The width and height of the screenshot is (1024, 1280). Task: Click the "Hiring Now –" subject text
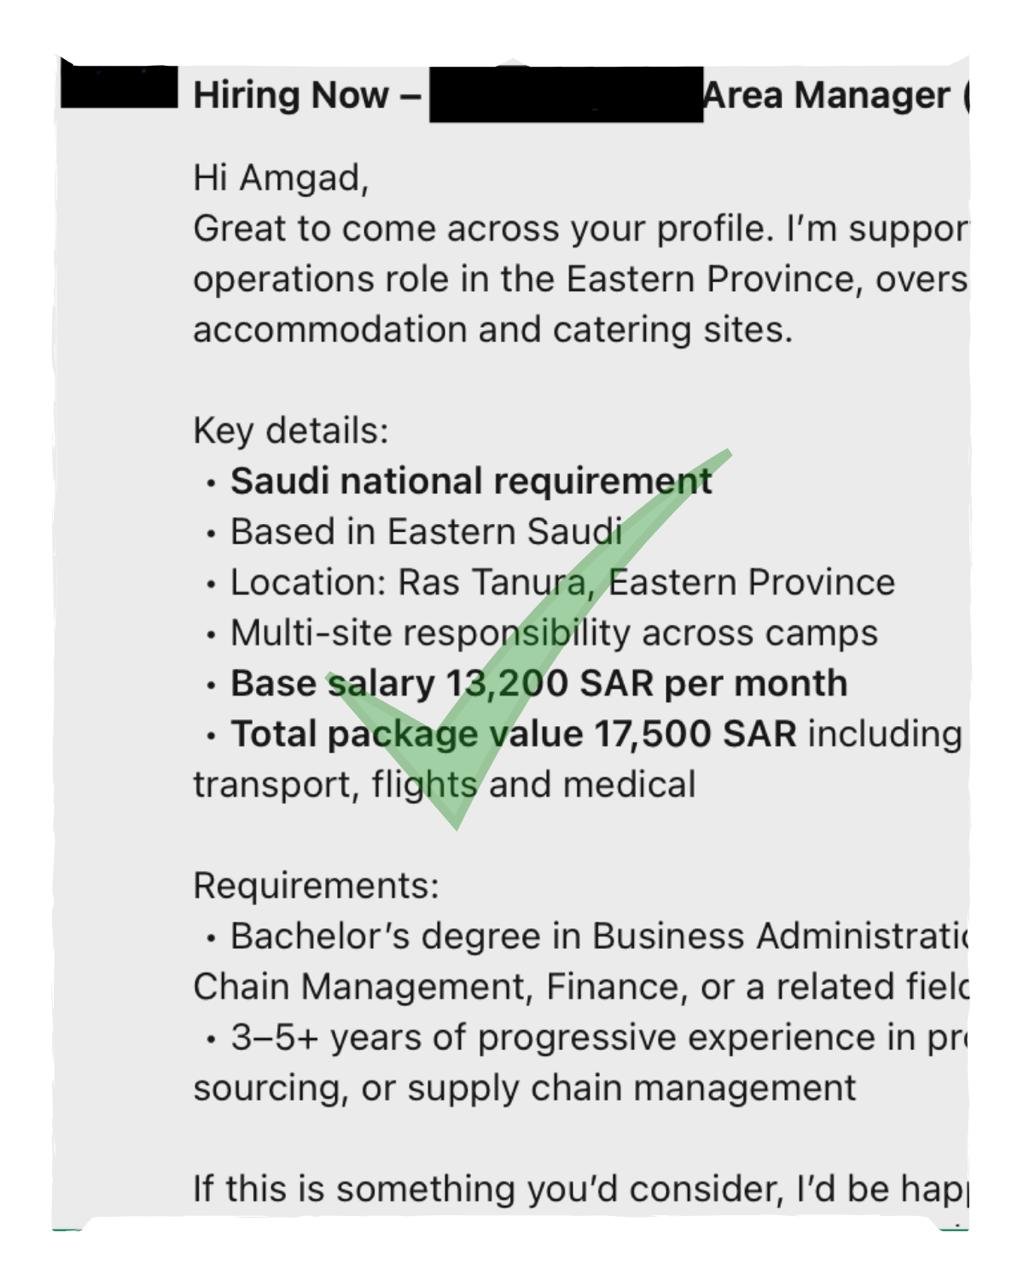pos(307,95)
